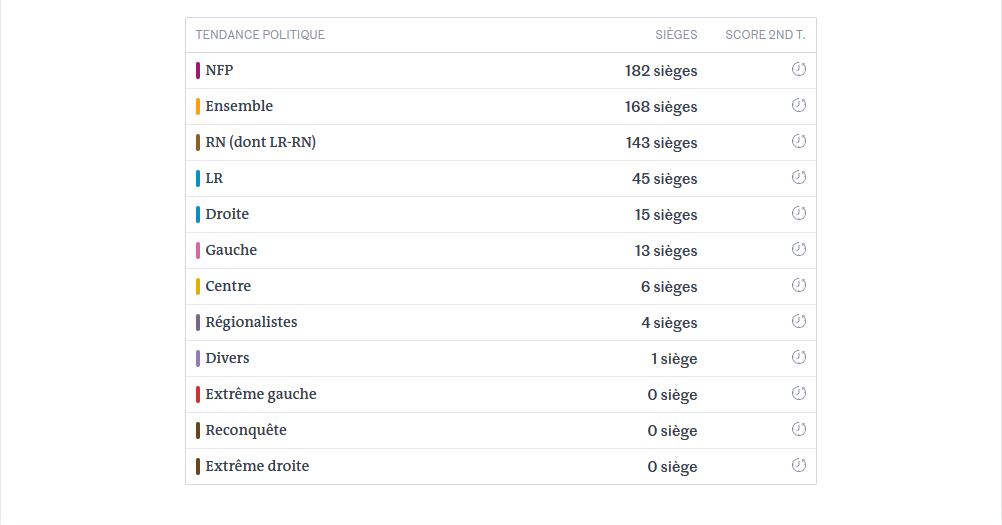Image resolution: width=1002 pixels, height=525 pixels.
Task: Select the Extrême droite party label
Action: (x=257, y=466)
